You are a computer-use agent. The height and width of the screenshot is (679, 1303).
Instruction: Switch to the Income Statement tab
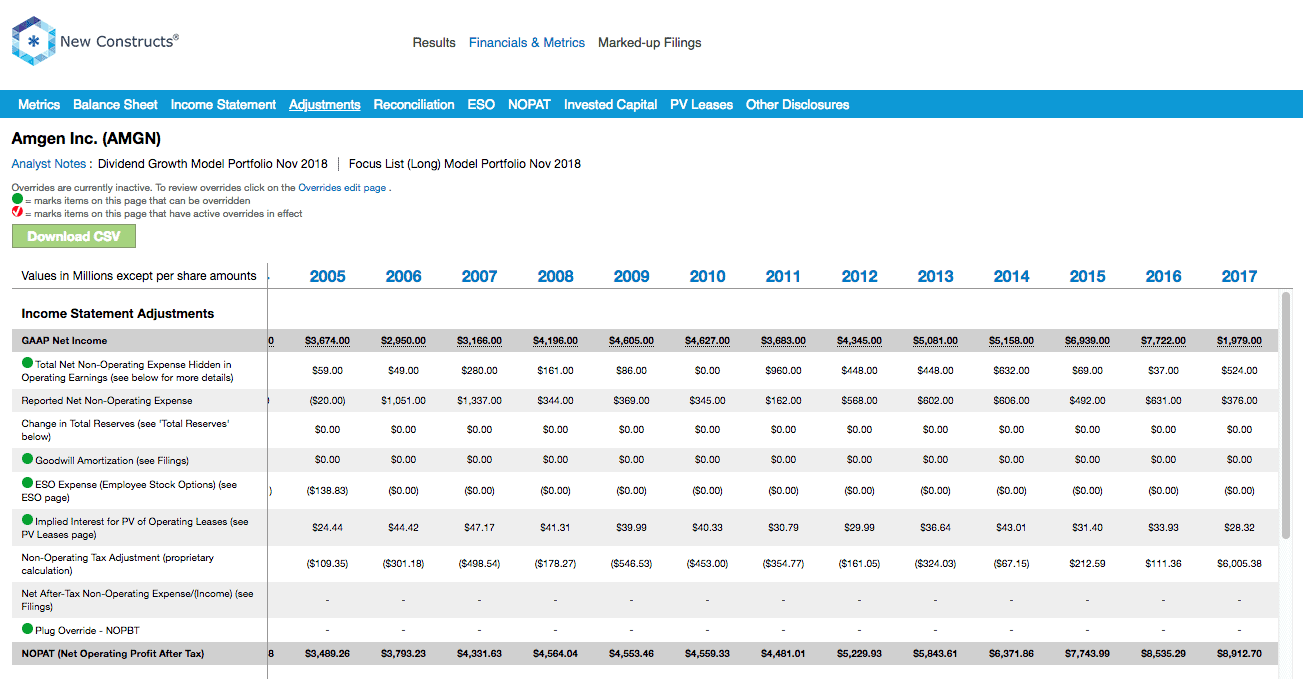tap(223, 104)
